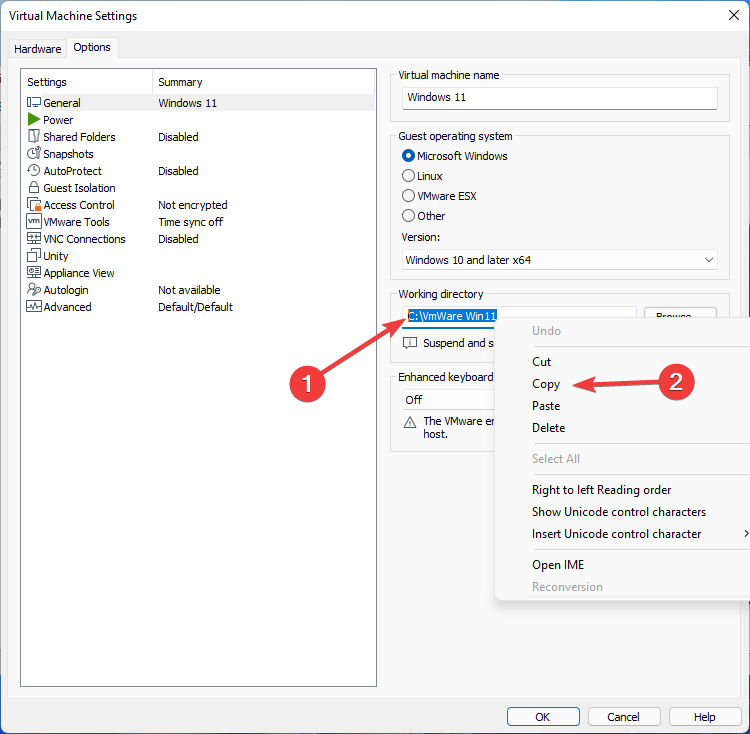Click the Guest Isolation padlock icon

(33, 187)
